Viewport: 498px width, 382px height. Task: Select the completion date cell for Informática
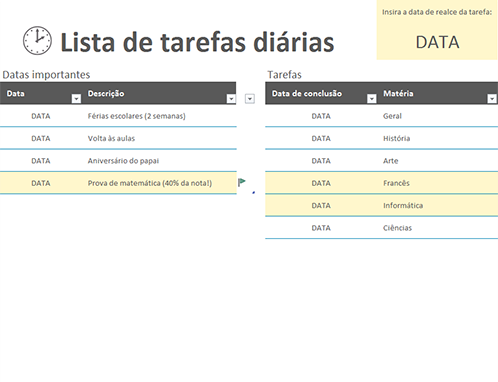[321, 205]
